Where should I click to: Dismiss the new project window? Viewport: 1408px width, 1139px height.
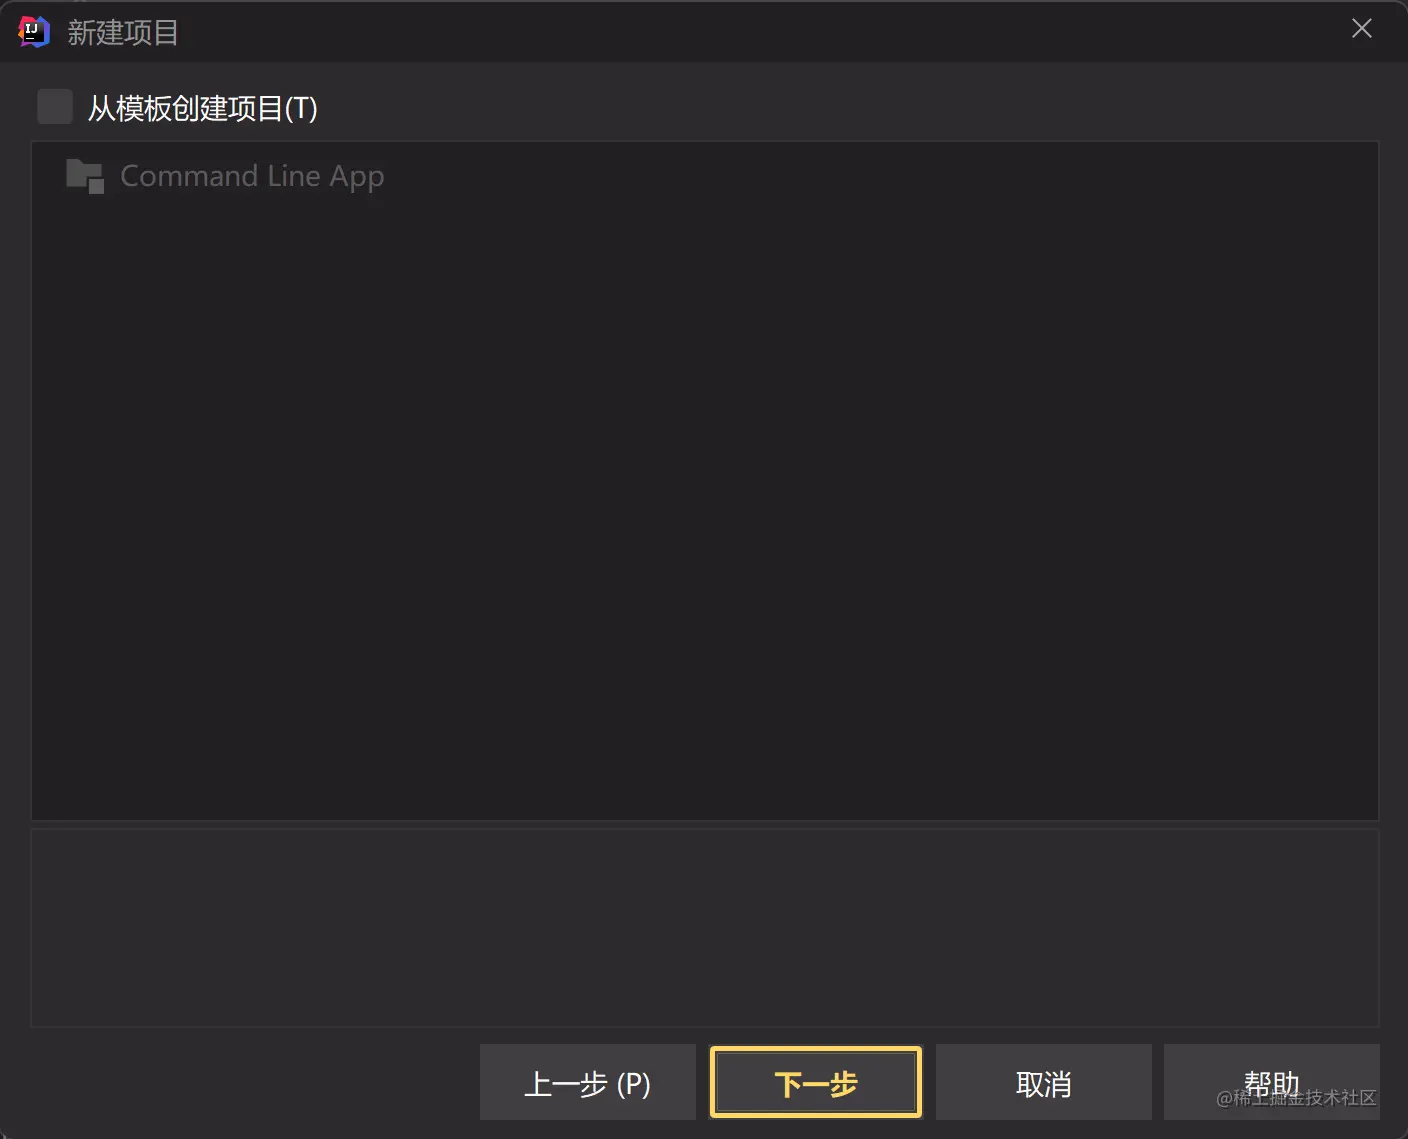[x=1362, y=28]
